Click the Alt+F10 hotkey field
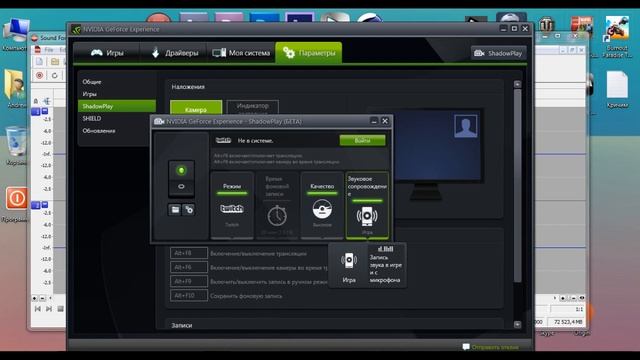The width and height of the screenshot is (640, 360). pos(189,296)
